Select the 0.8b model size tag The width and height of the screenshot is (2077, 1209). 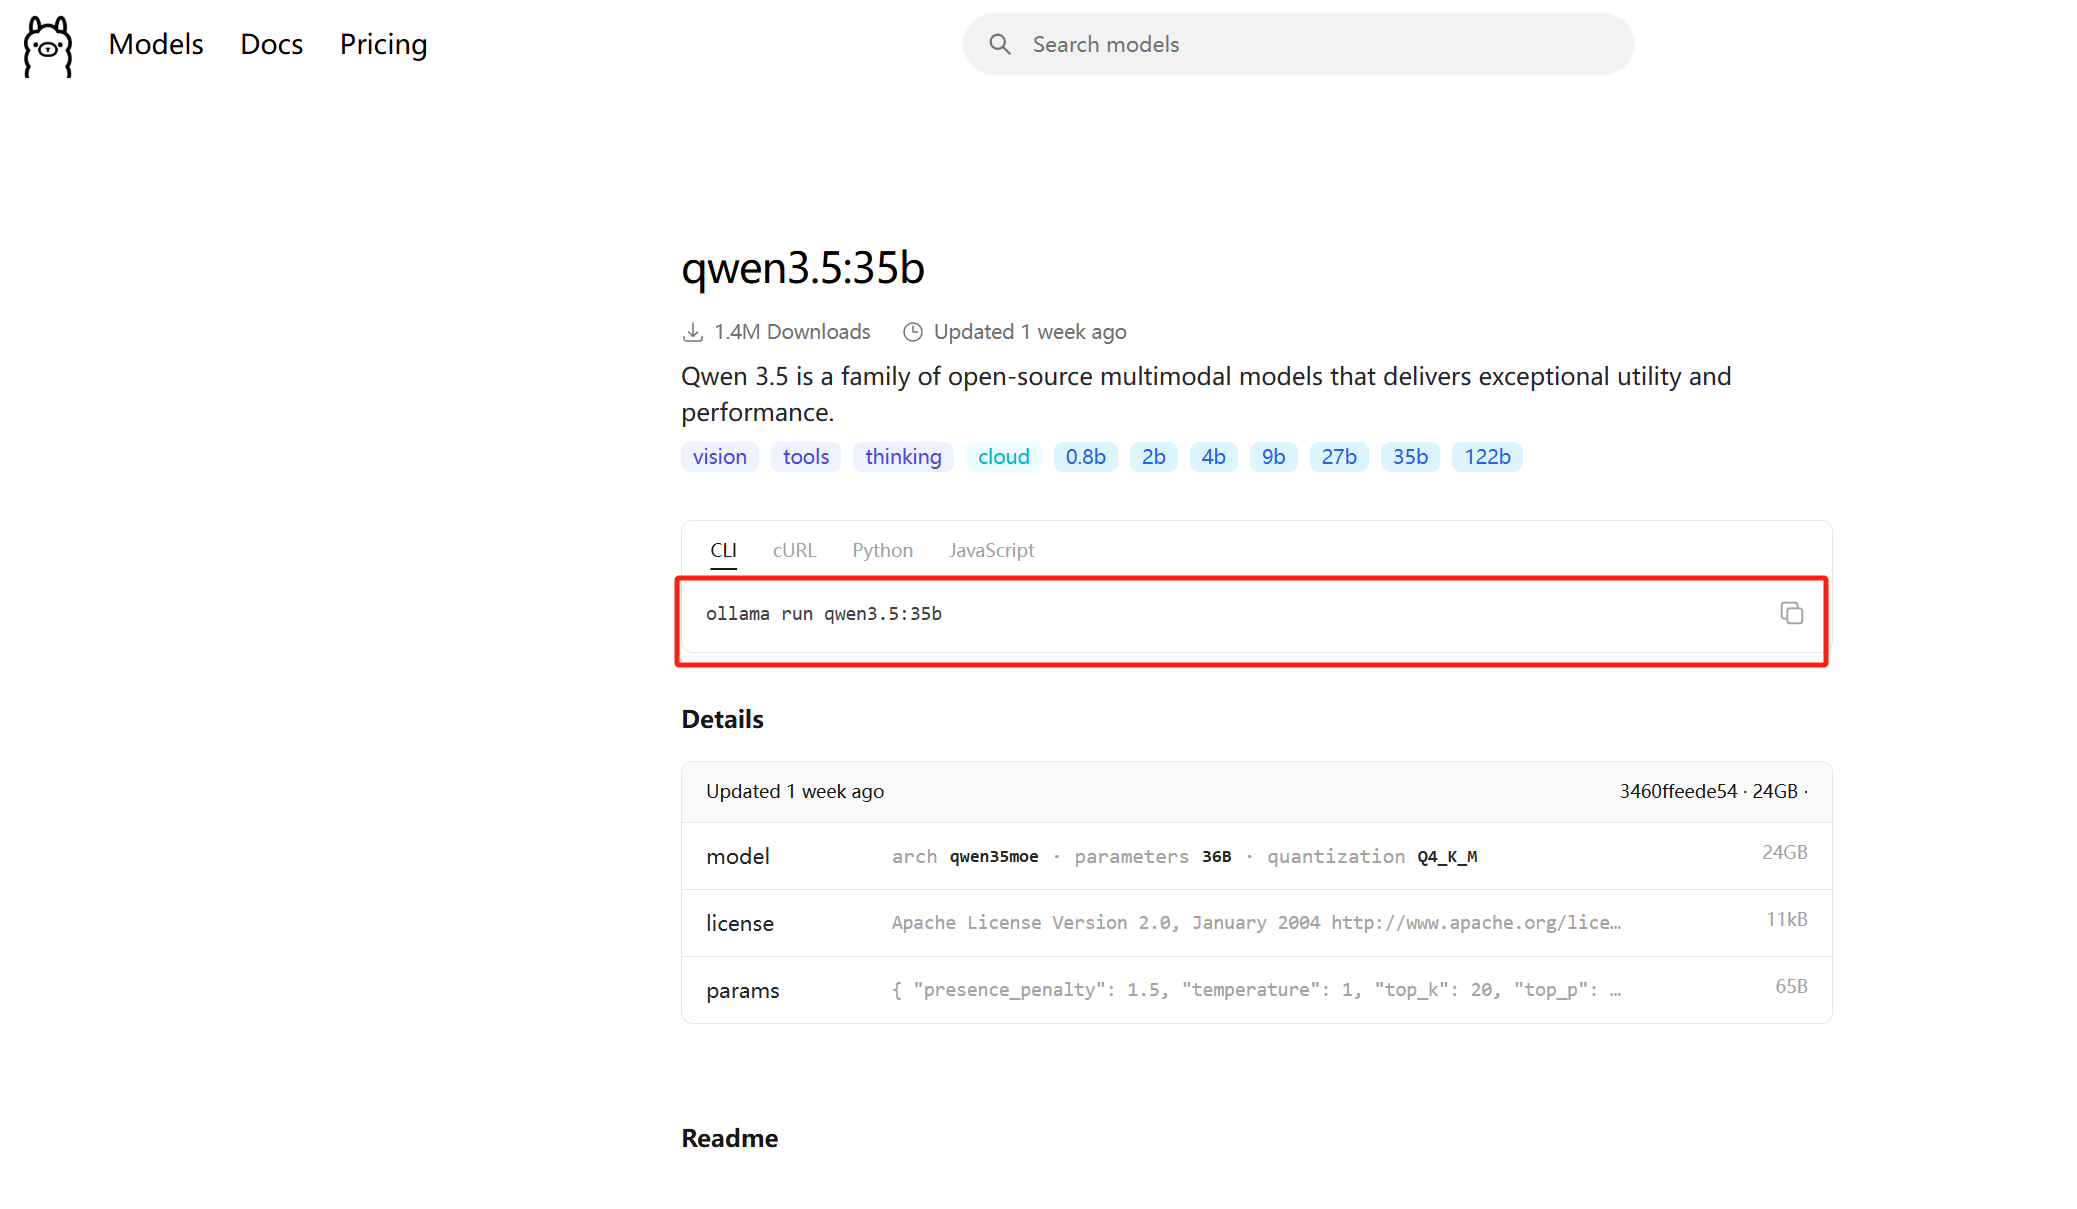(x=1085, y=457)
